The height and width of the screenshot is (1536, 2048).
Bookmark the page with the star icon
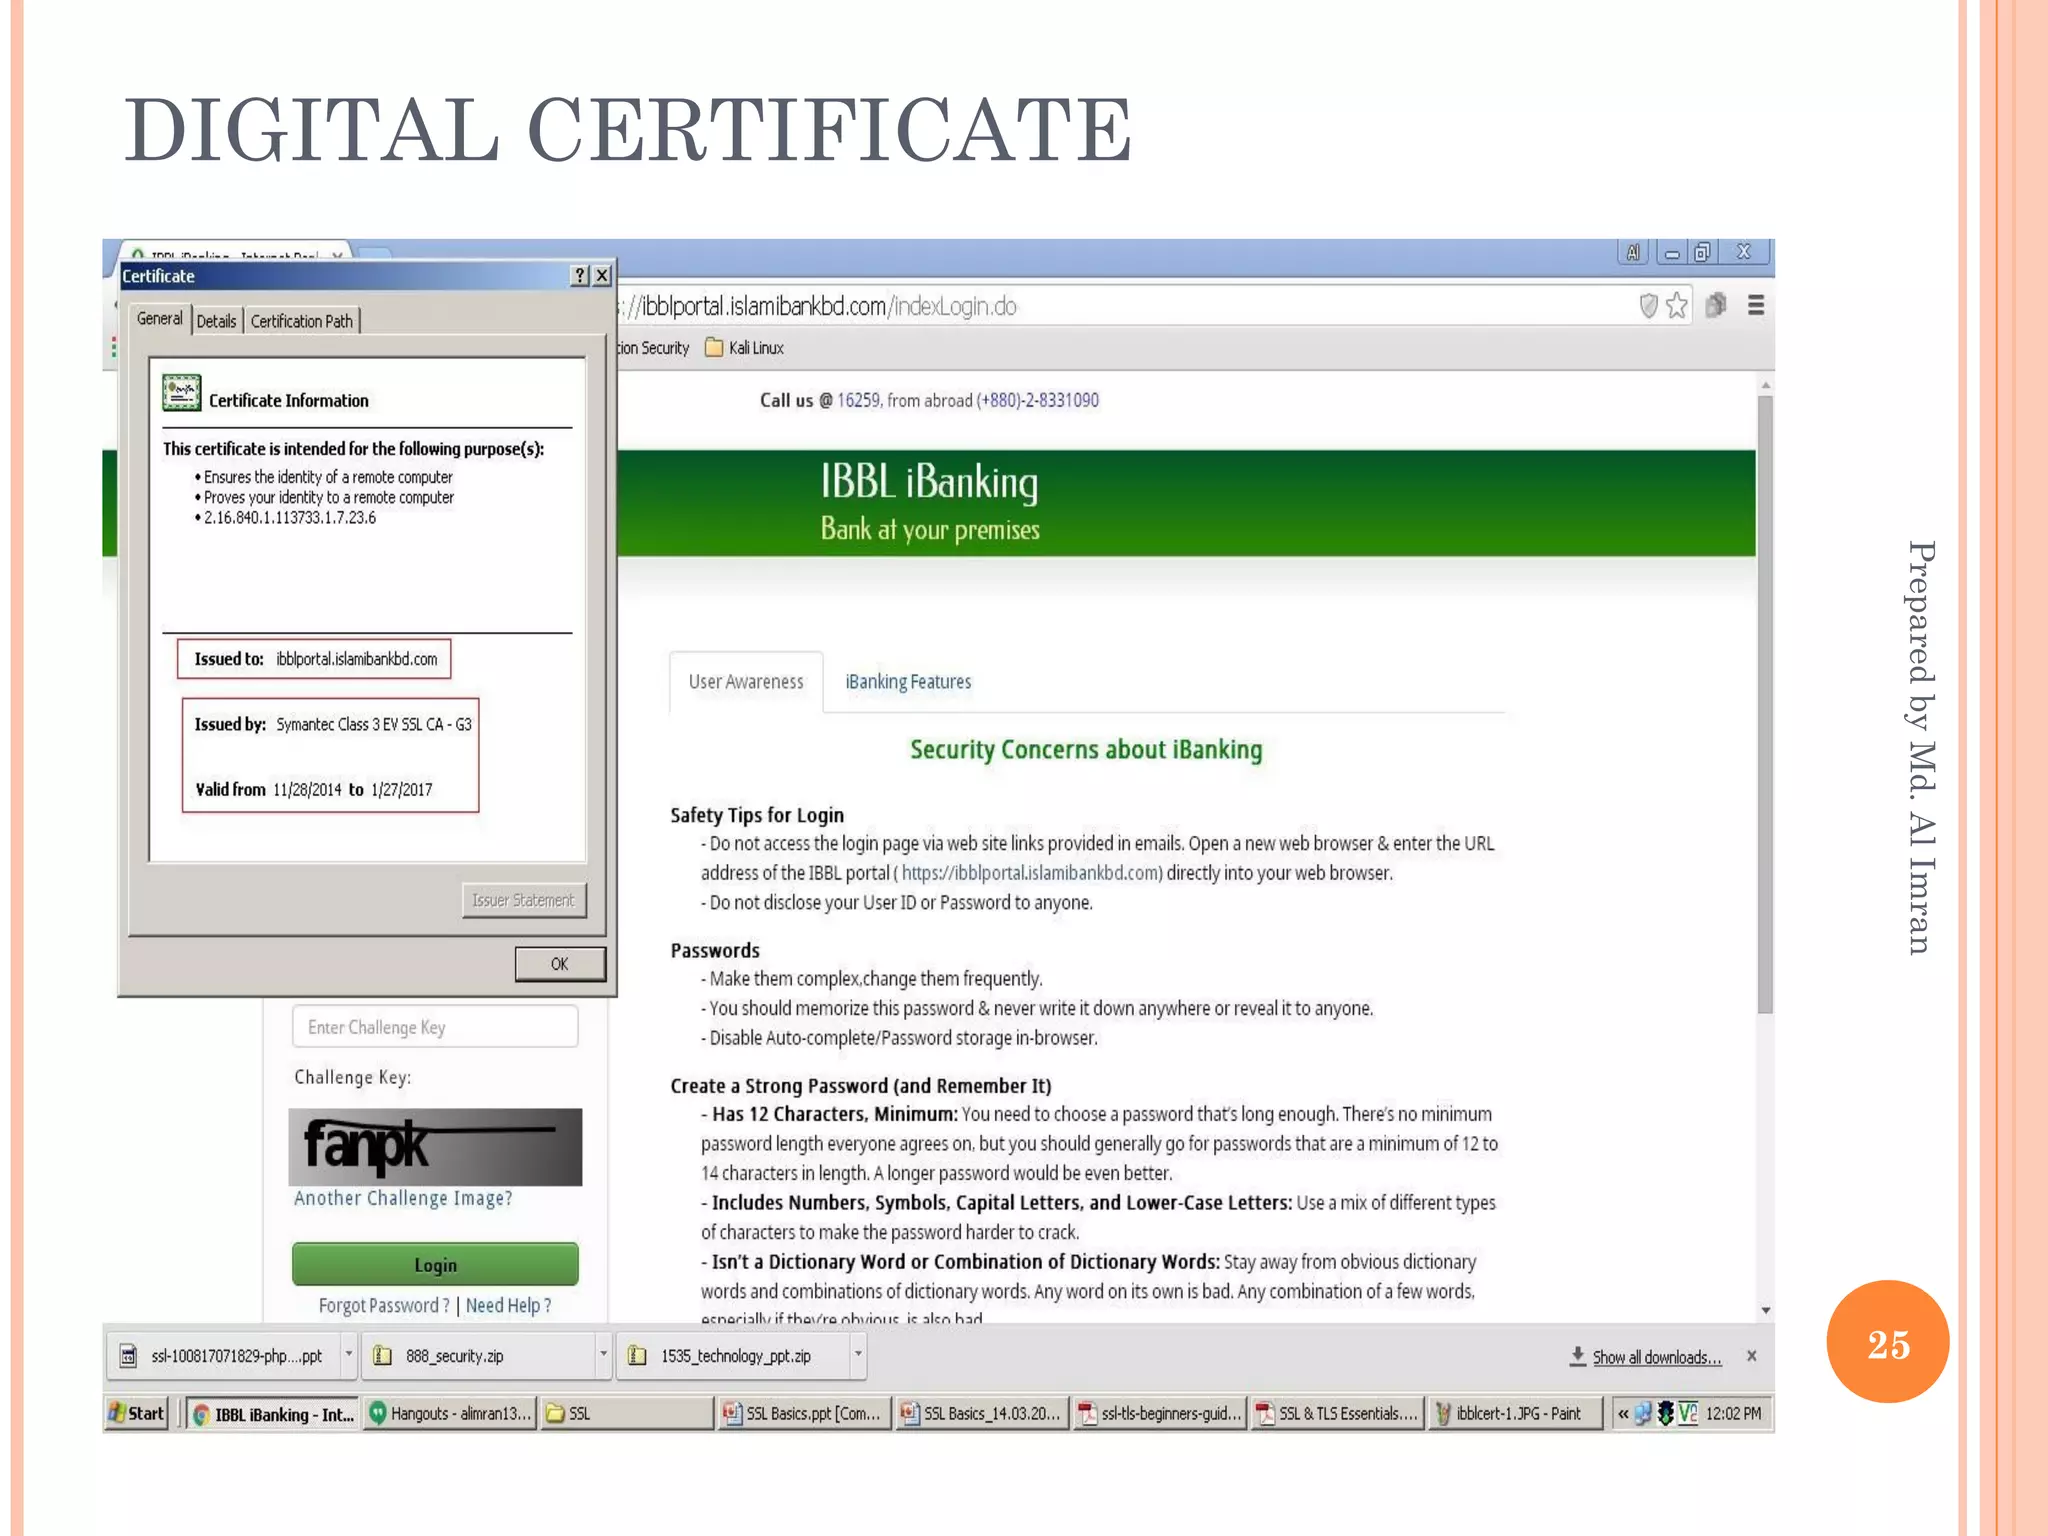pos(1677,306)
